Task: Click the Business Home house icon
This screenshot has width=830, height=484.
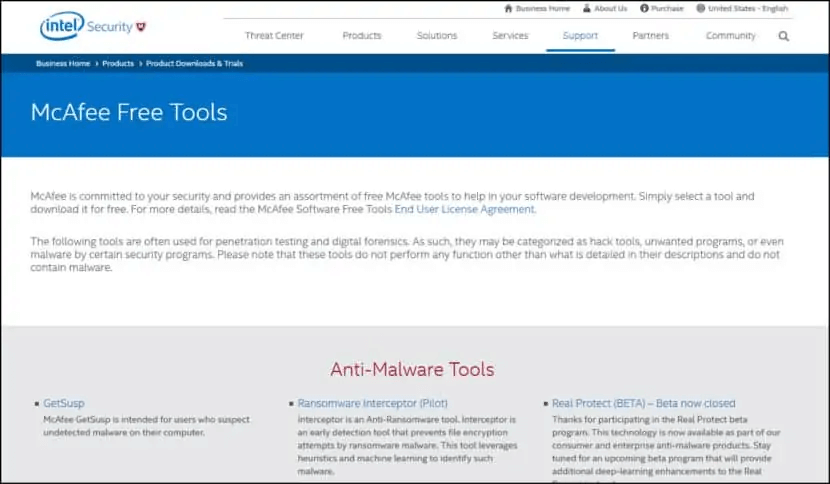Action: click(x=508, y=8)
